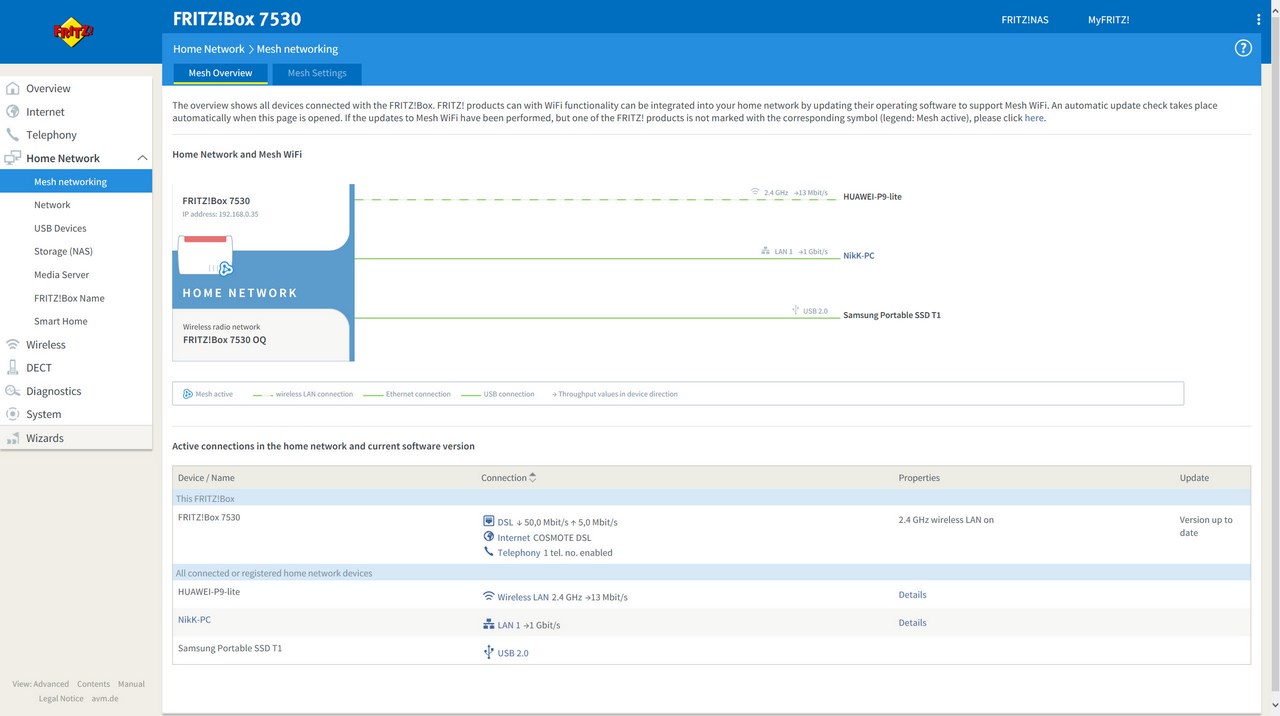Click Home Network in the breadcrumb
This screenshot has height=716, width=1280.
coord(208,49)
